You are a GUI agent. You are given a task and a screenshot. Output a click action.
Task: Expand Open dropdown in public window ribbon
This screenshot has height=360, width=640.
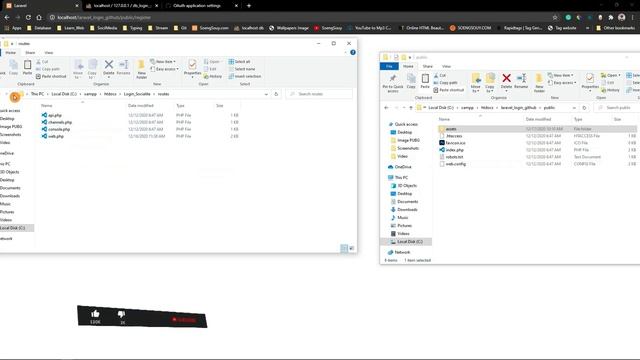(611, 76)
